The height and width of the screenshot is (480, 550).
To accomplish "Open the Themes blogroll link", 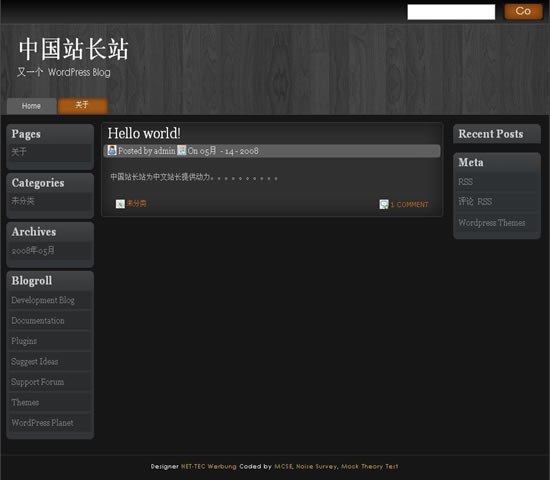I will coord(25,402).
